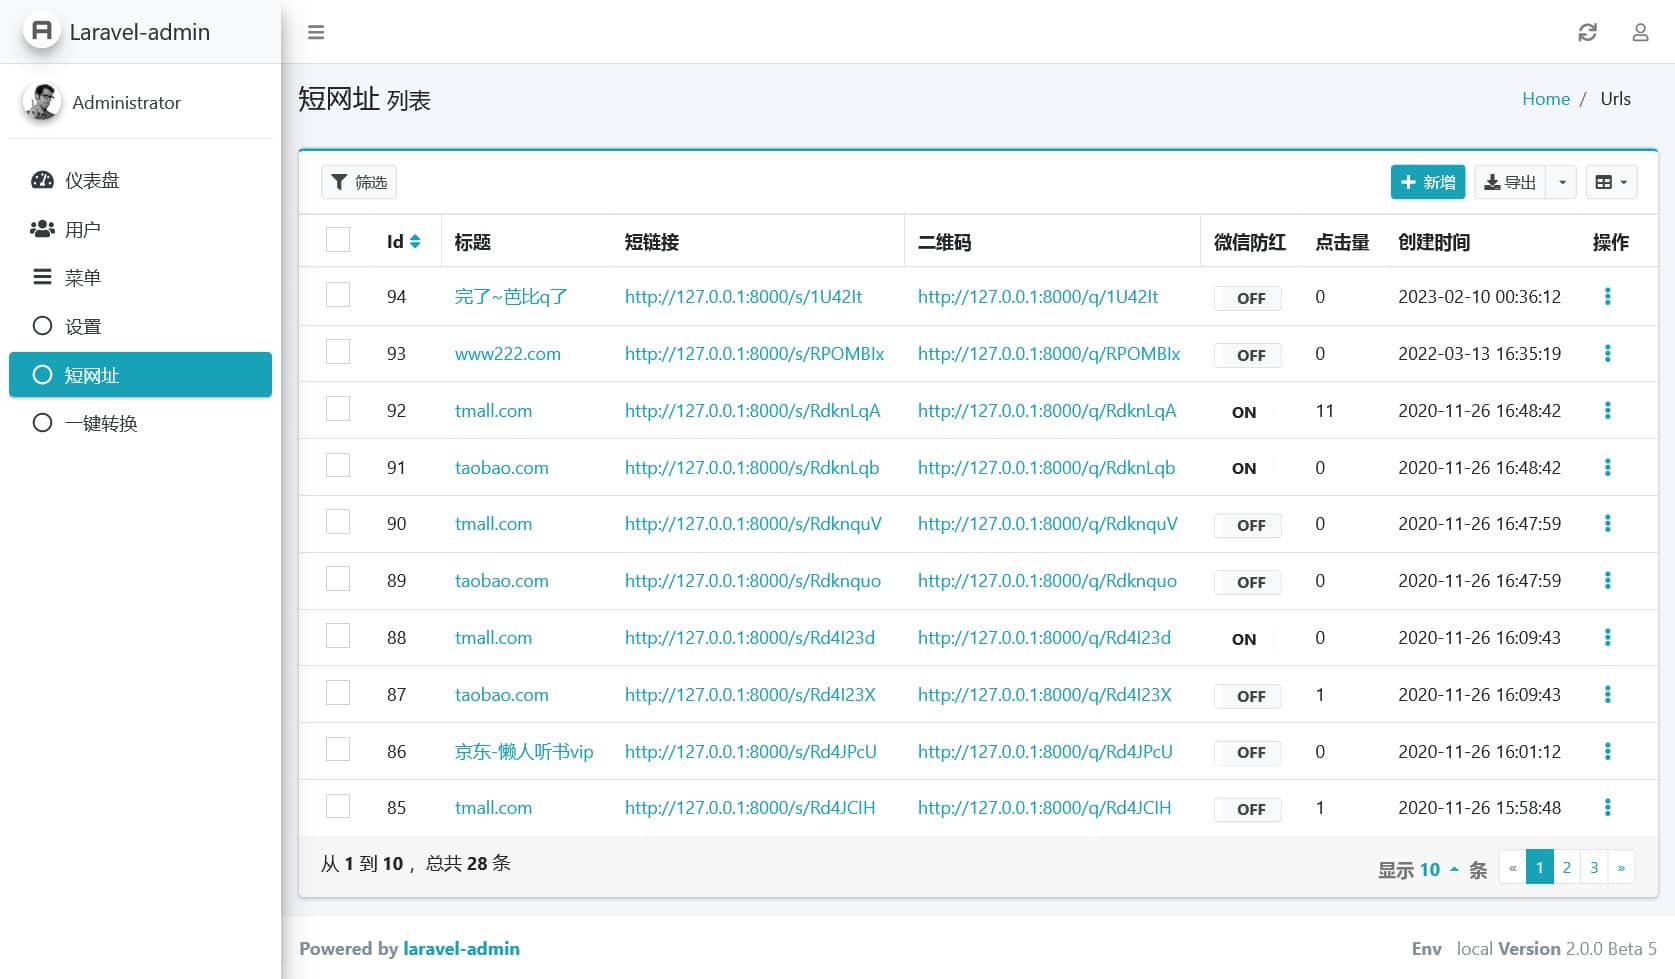Check the checkbox for row 93

[x=338, y=353]
